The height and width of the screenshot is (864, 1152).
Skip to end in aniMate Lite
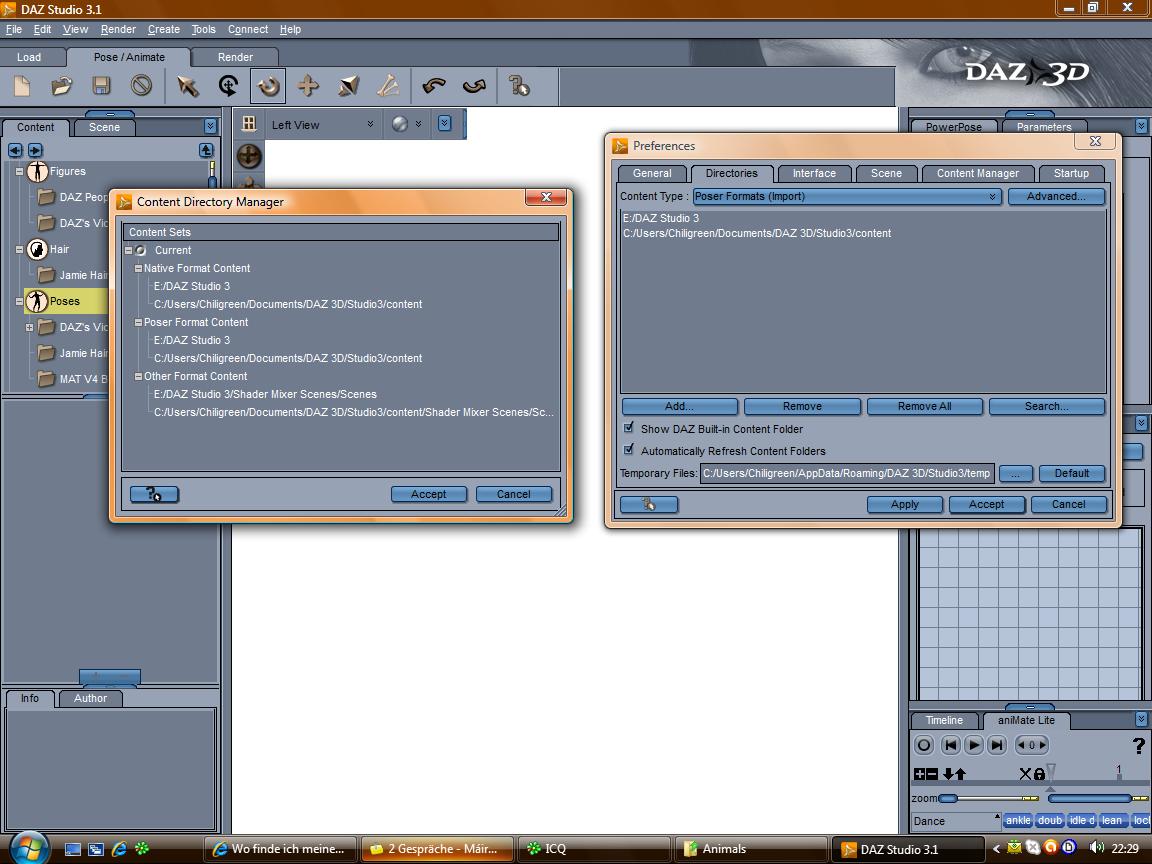pyautogui.click(x=996, y=745)
